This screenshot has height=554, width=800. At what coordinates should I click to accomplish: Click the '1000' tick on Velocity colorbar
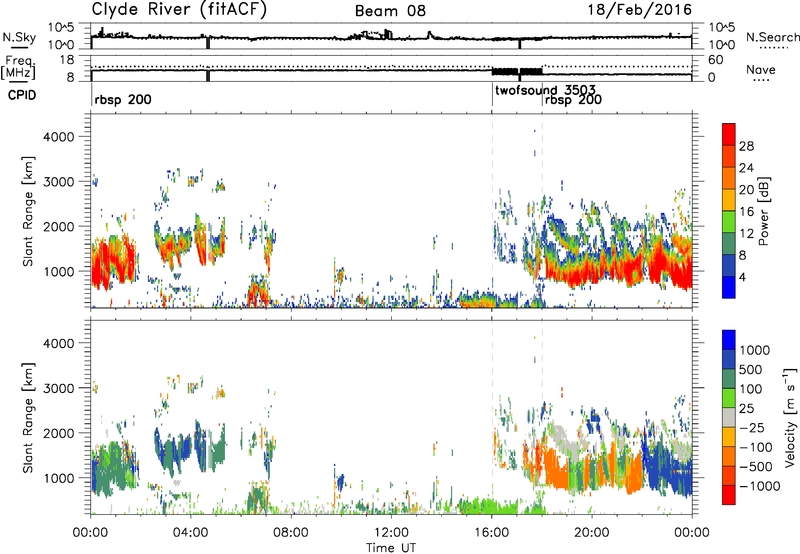pyautogui.click(x=755, y=350)
